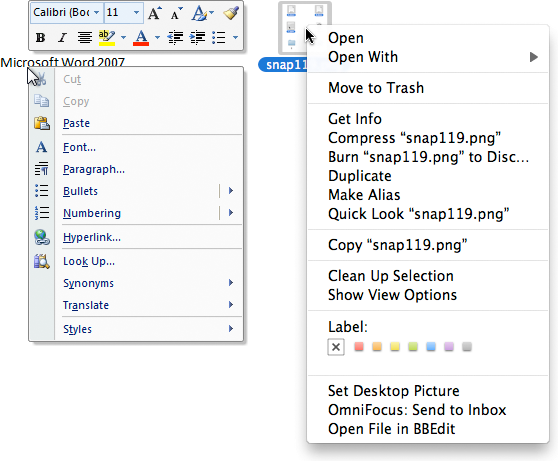Choose Make Alias
This screenshot has width=558, height=461.
[364, 195]
